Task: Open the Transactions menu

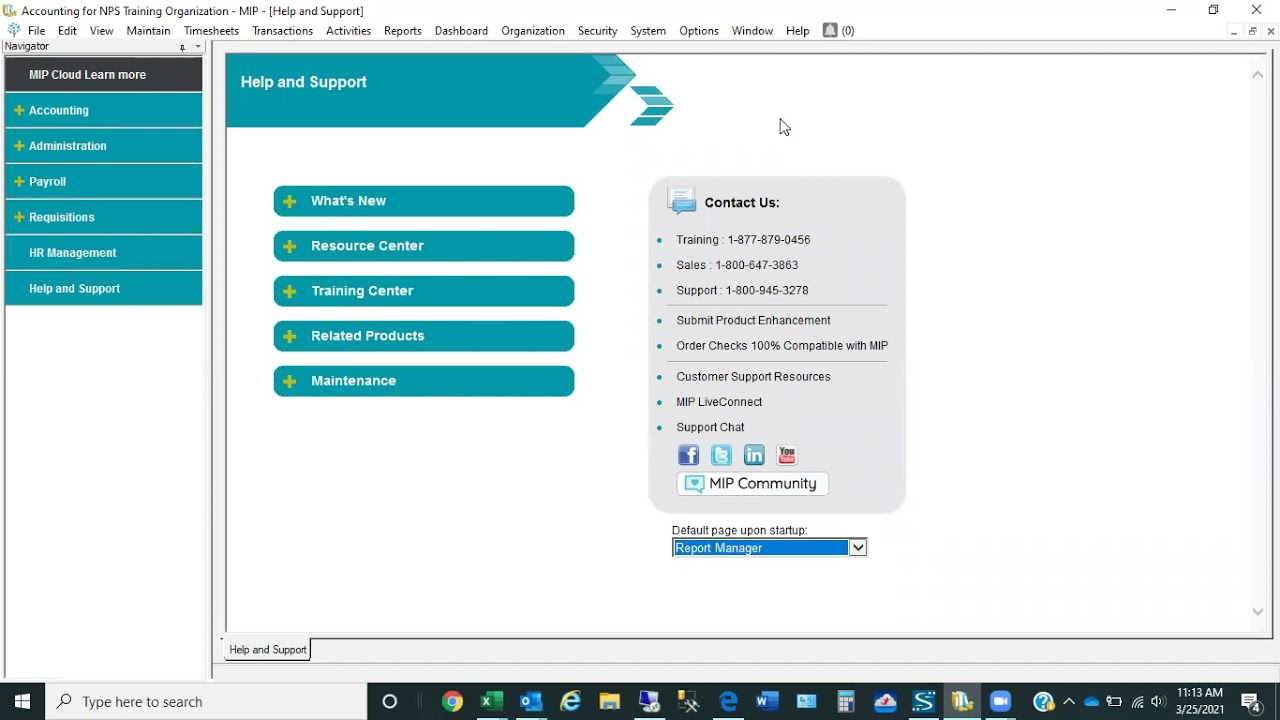Action: tap(282, 31)
